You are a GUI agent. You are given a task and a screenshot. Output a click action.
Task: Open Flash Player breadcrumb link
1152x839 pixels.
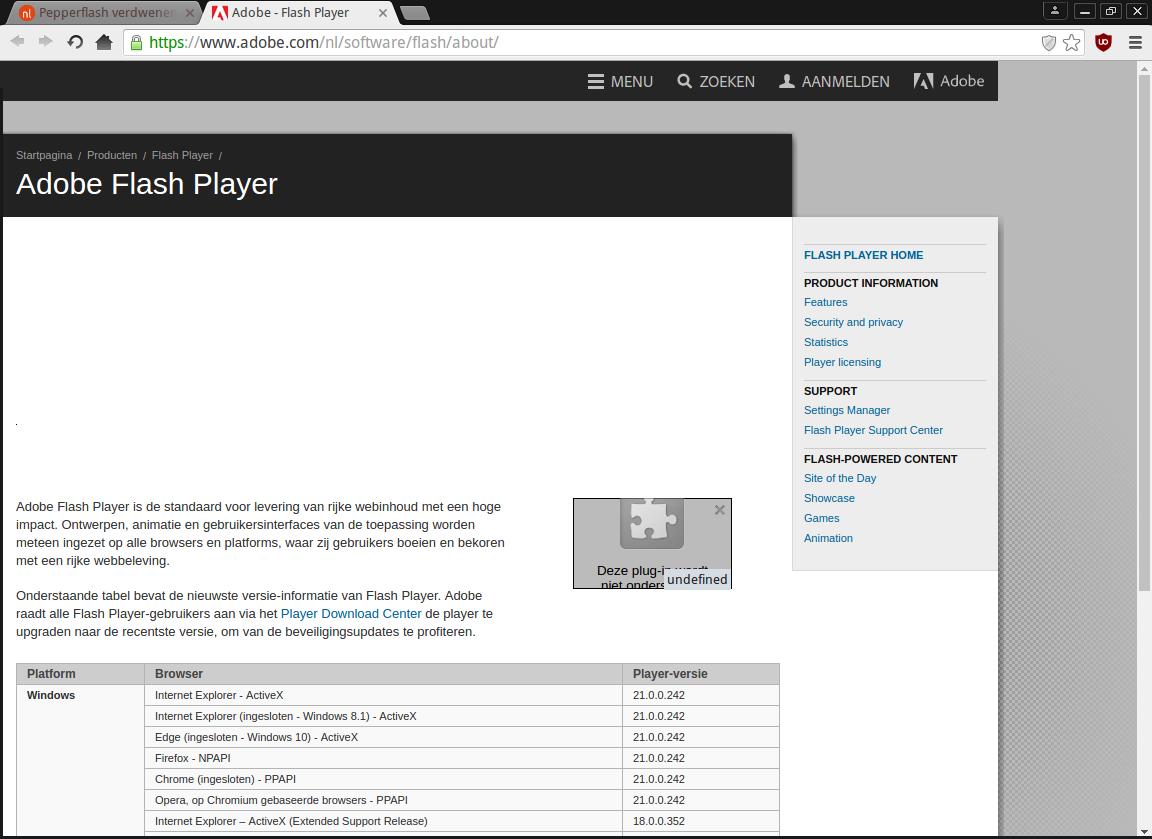pos(182,155)
